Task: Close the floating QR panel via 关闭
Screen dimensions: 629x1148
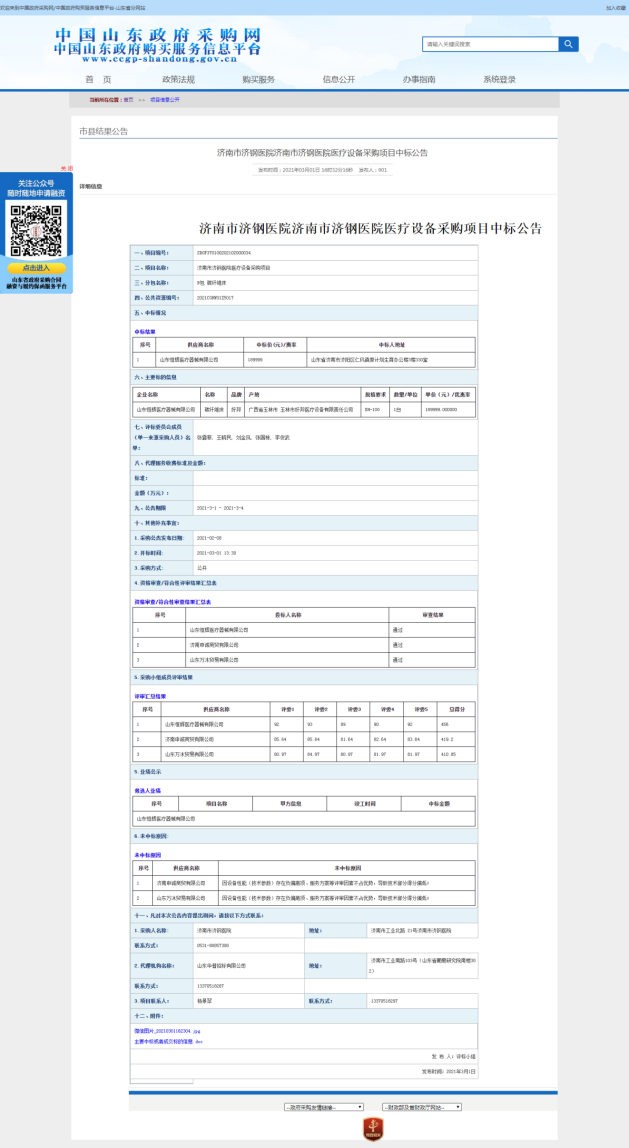Action: (67, 168)
